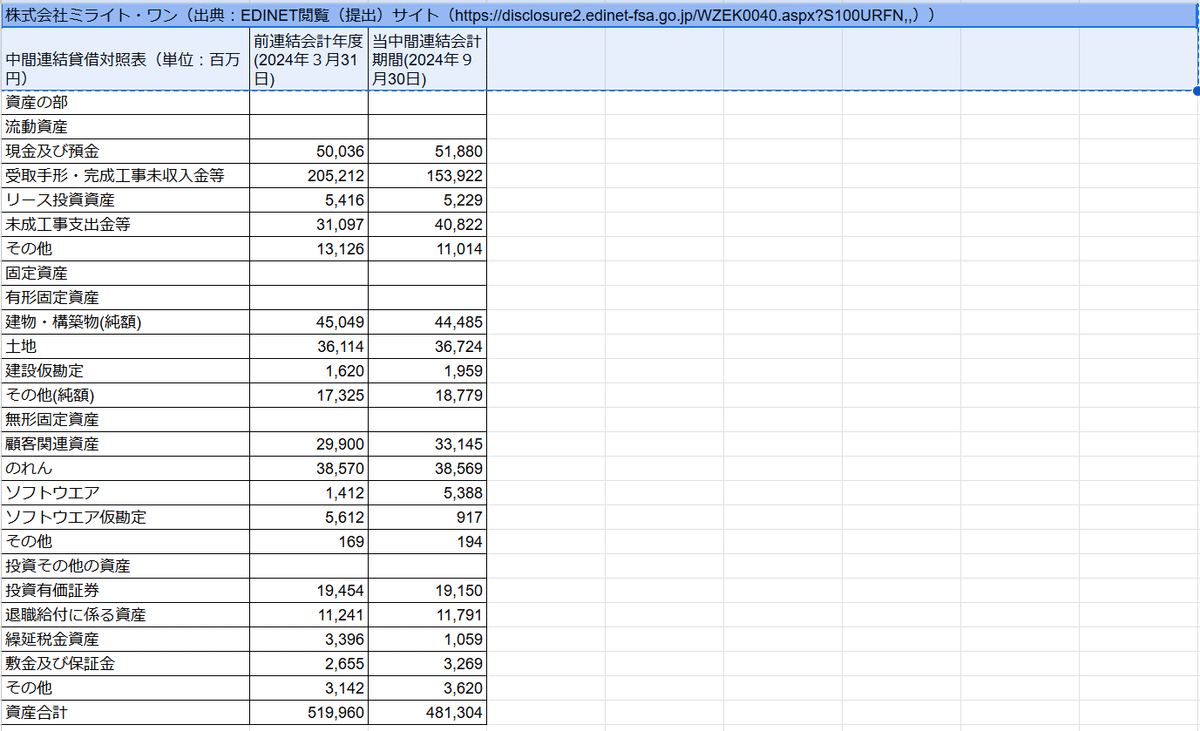Select the total value 519,960
This screenshot has width=1200, height=731.
pyautogui.click(x=309, y=712)
